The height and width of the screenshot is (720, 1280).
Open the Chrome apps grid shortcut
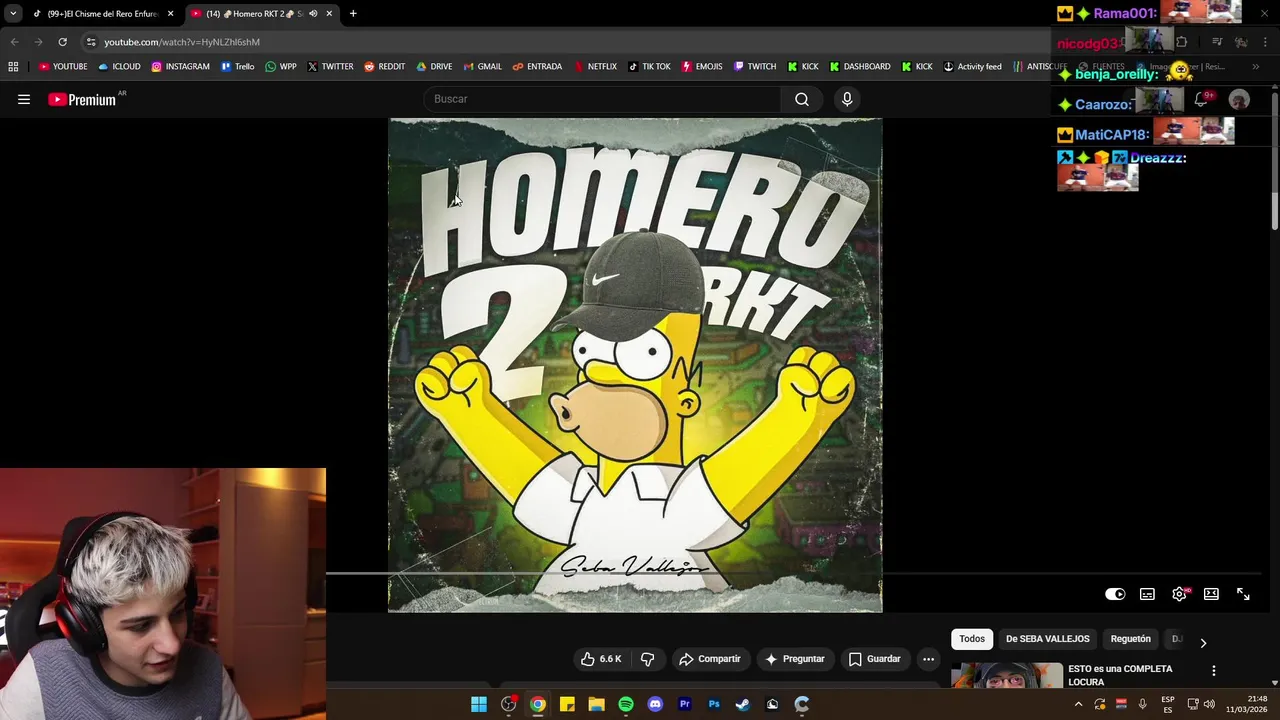(x=13, y=67)
